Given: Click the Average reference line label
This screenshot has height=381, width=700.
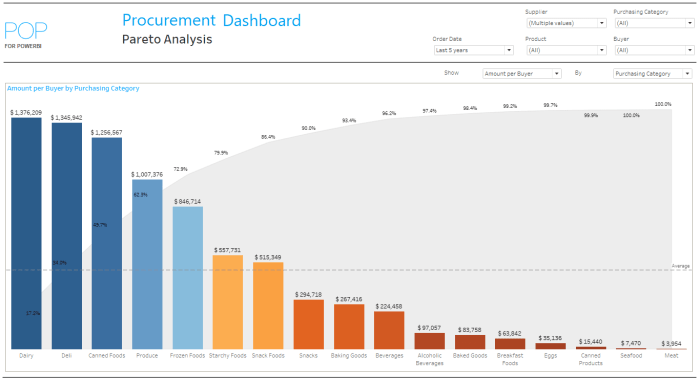Looking at the screenshot, I should pos(681,266).
